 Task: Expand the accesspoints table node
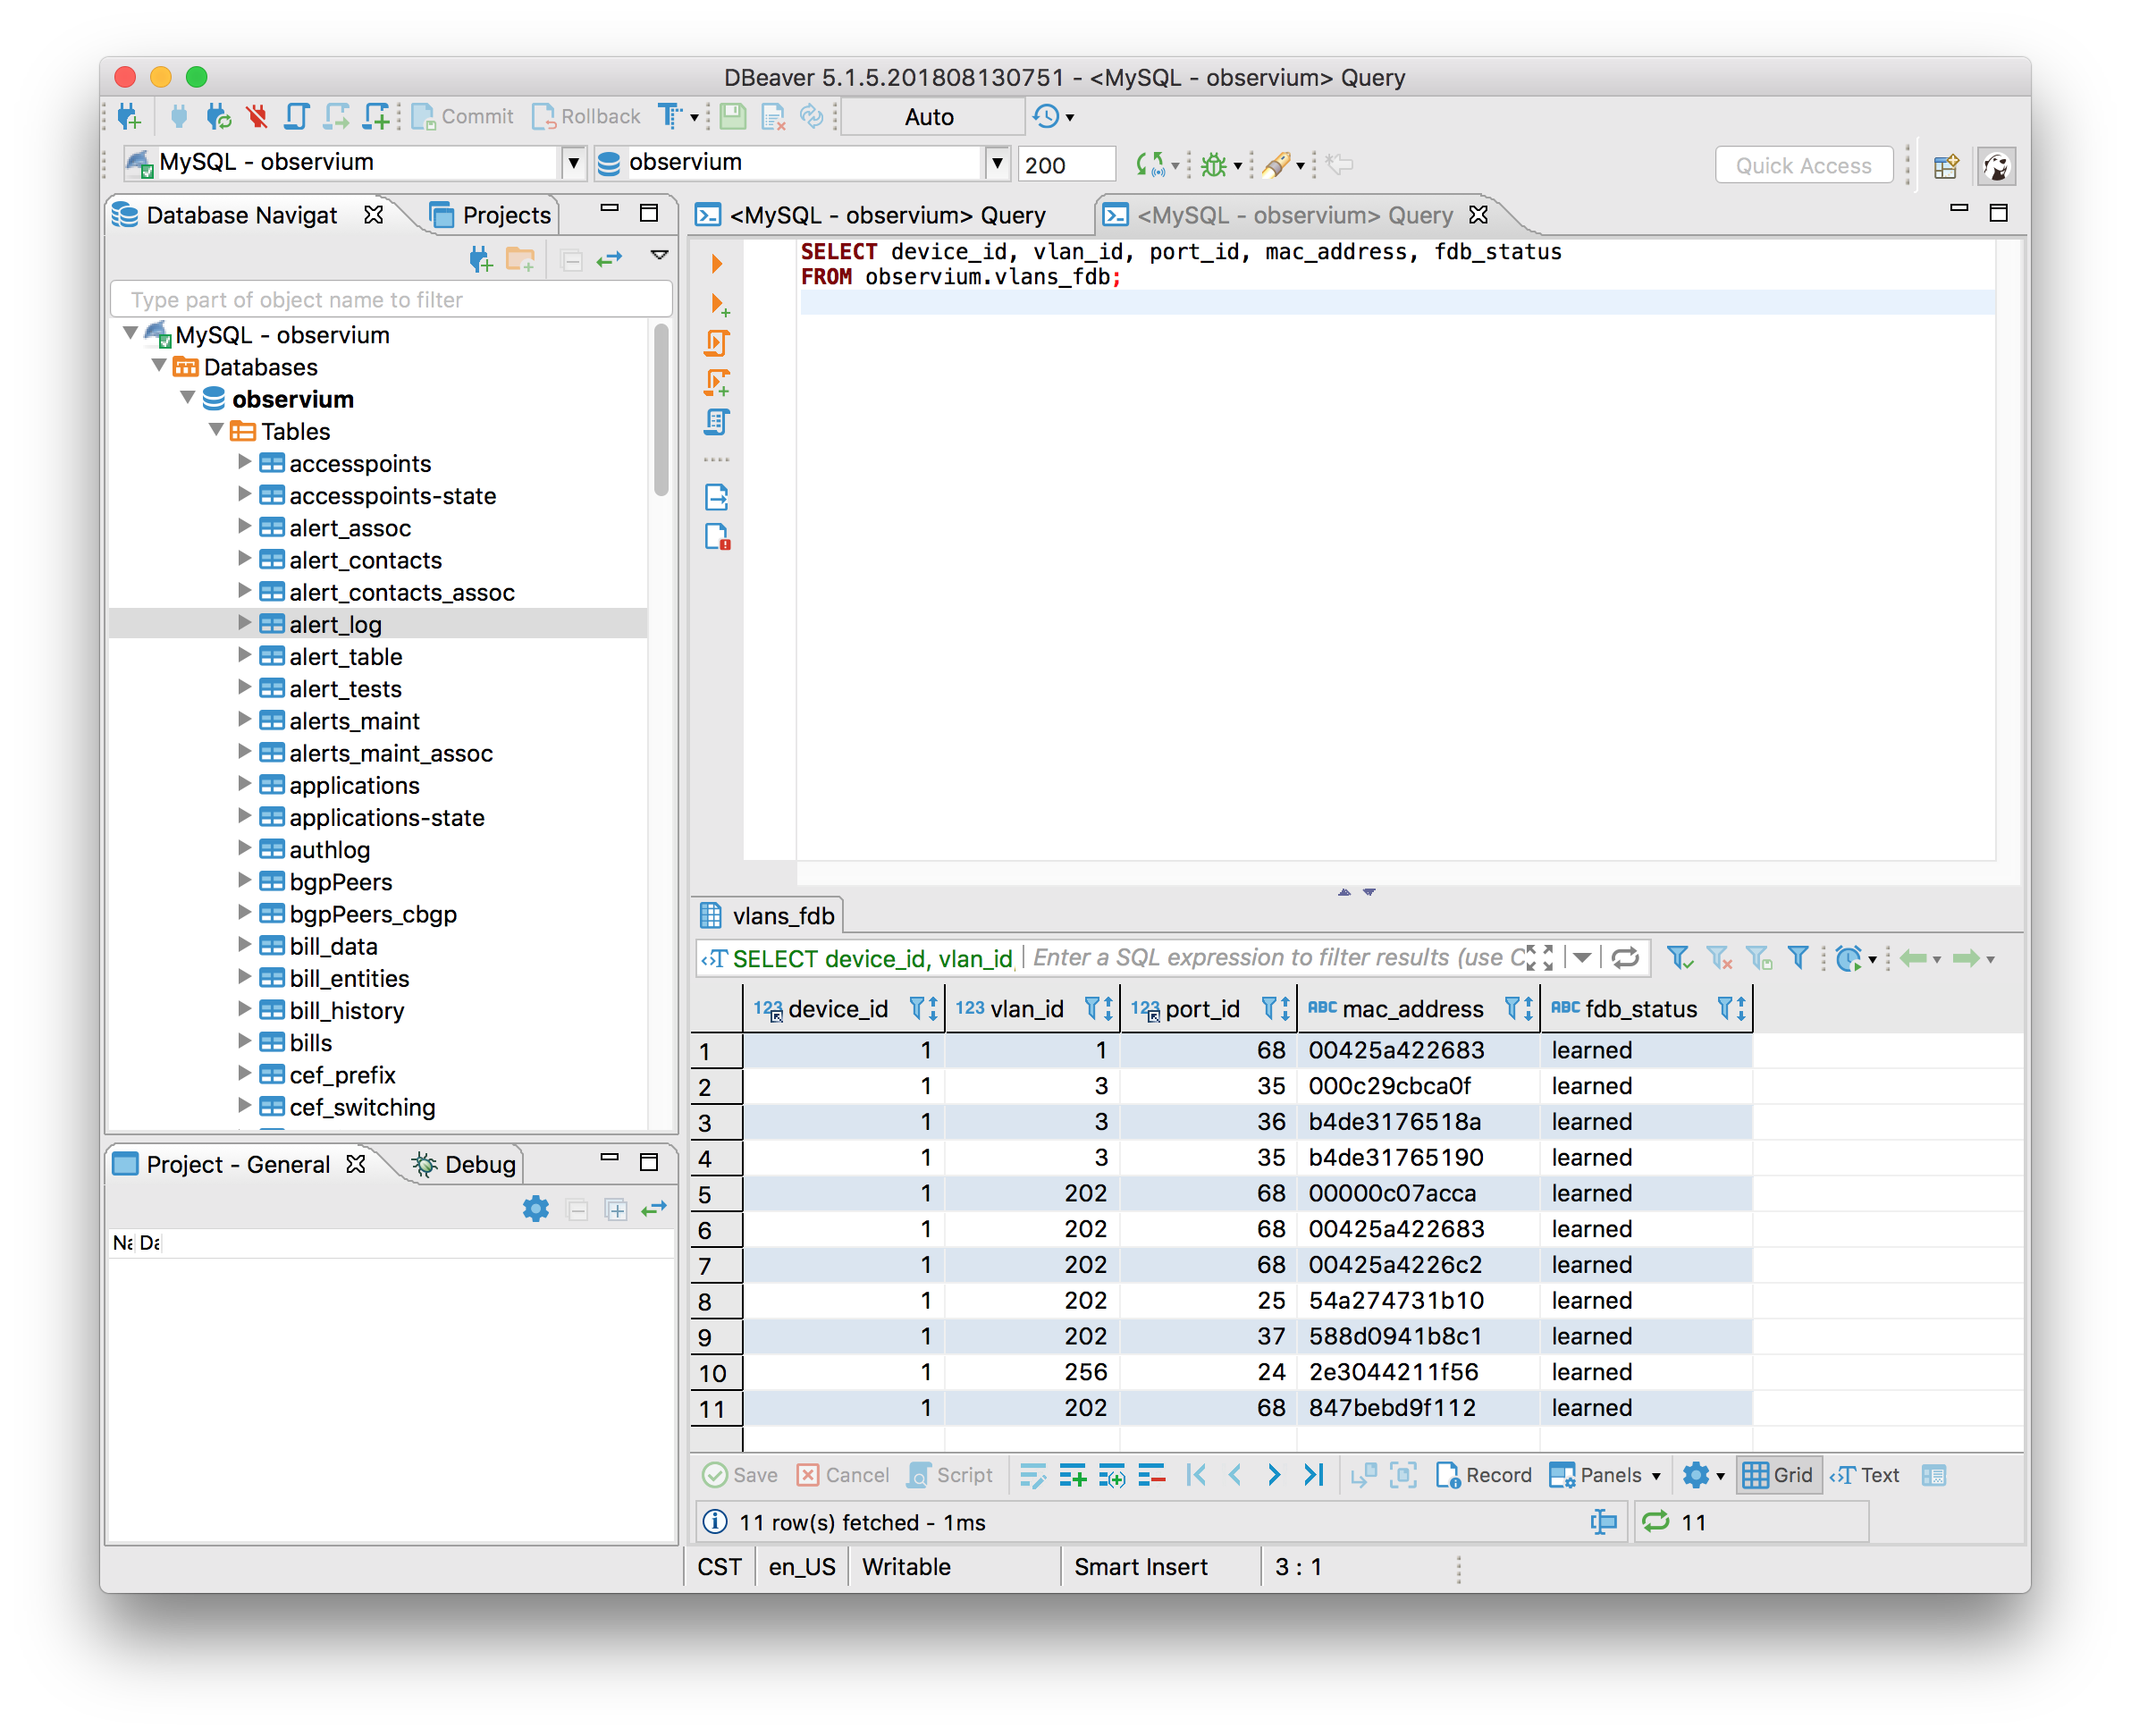(x=244, y=462)
